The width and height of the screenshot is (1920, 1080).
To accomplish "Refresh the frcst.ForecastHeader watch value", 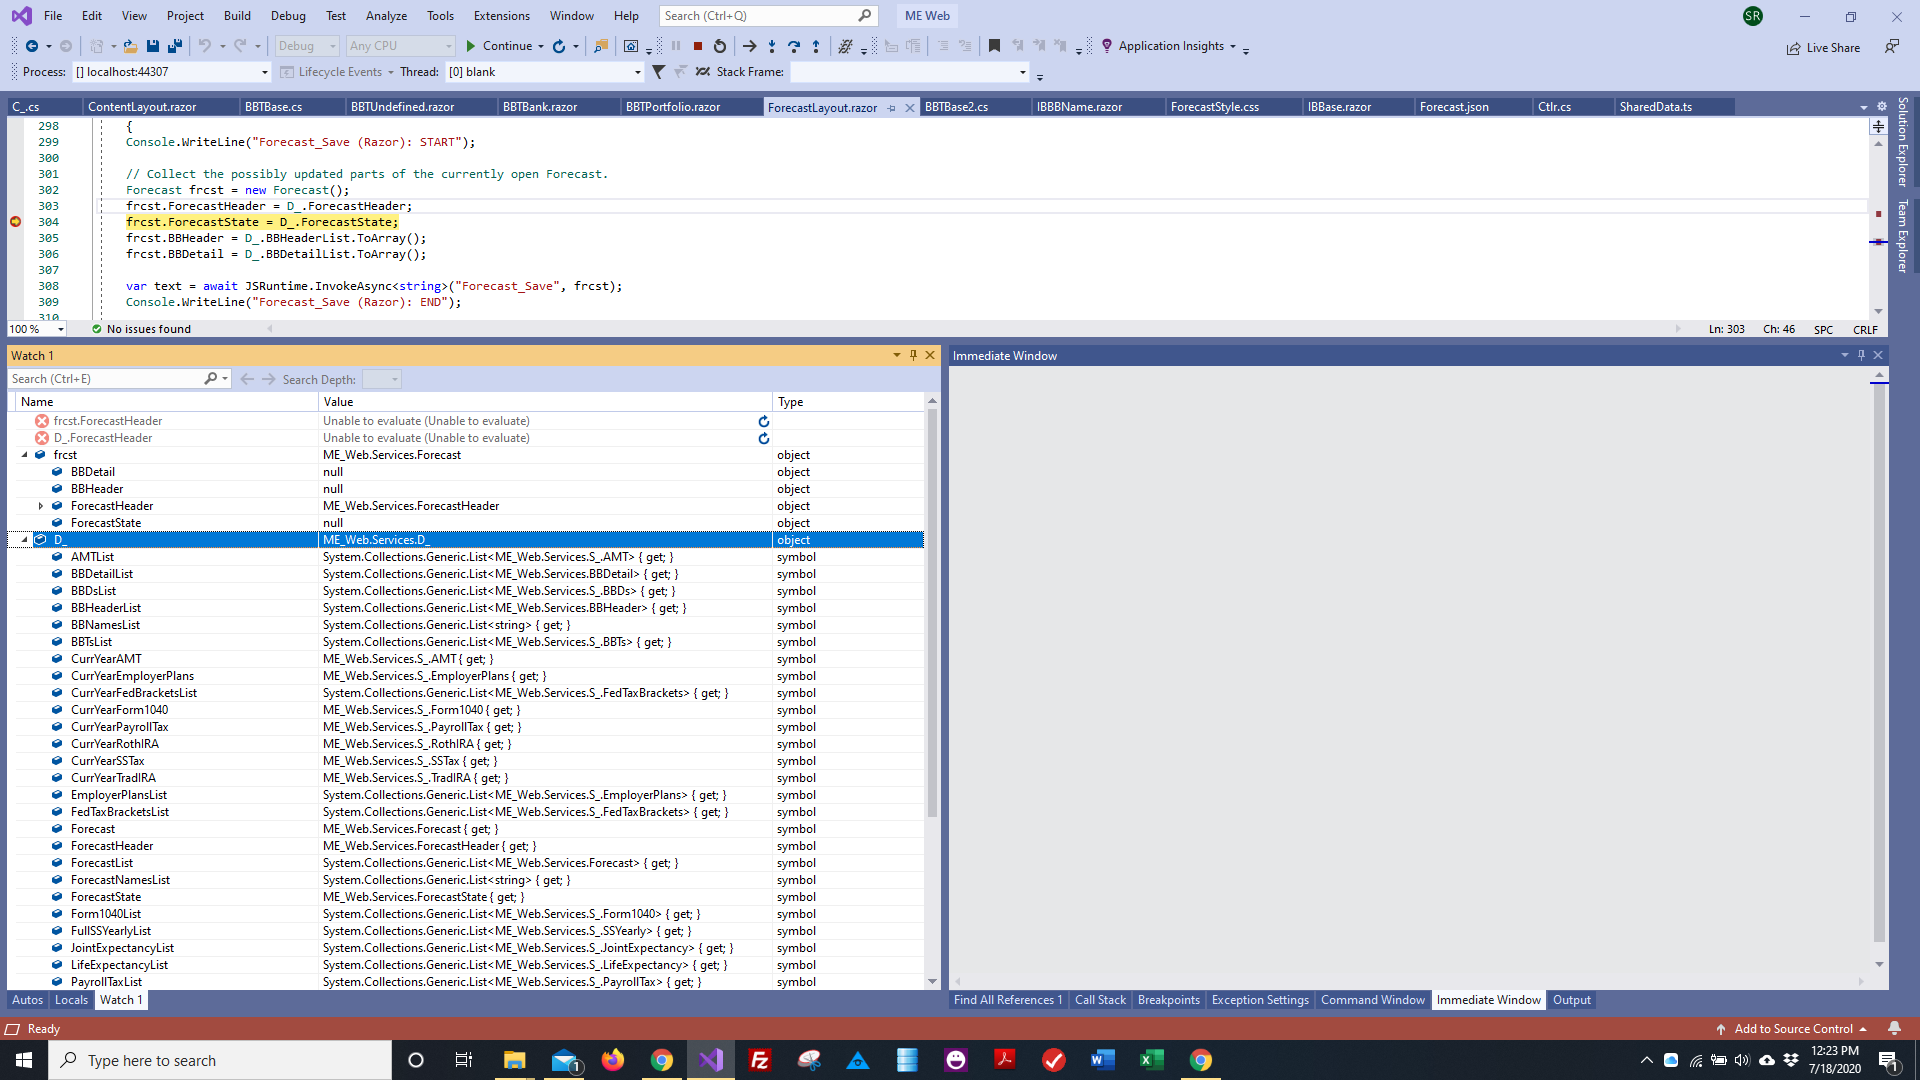I will click(764, 421).
